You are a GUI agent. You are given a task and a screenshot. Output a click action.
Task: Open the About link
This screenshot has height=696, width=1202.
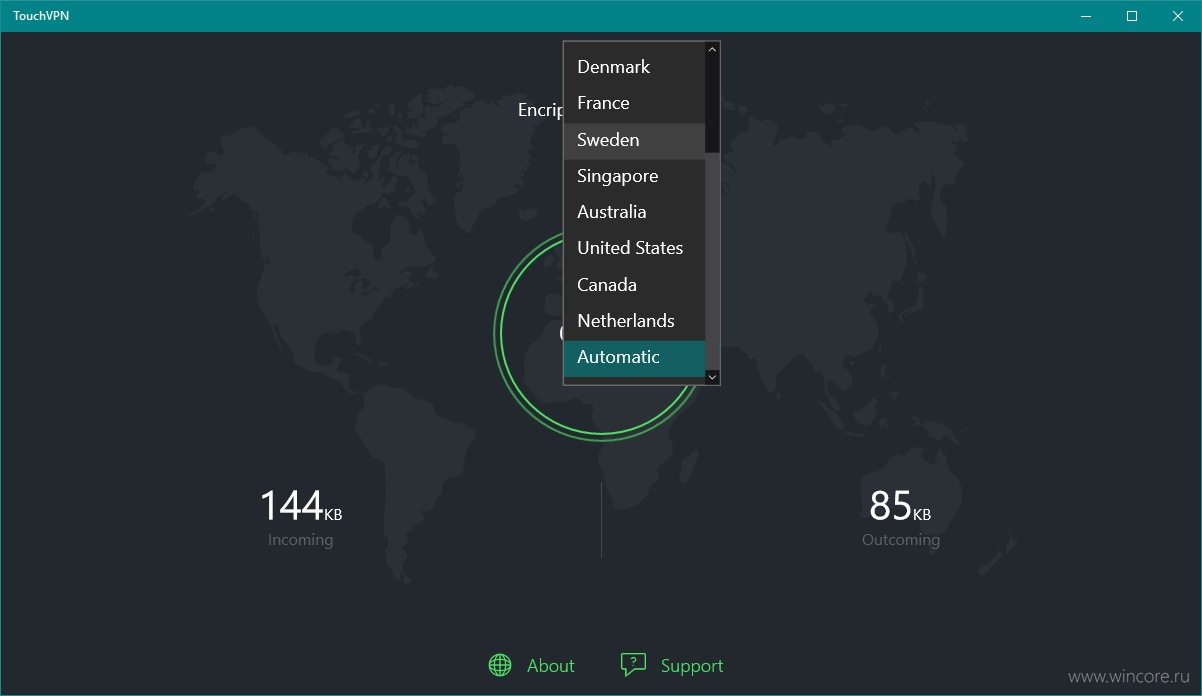pos(551,666)
